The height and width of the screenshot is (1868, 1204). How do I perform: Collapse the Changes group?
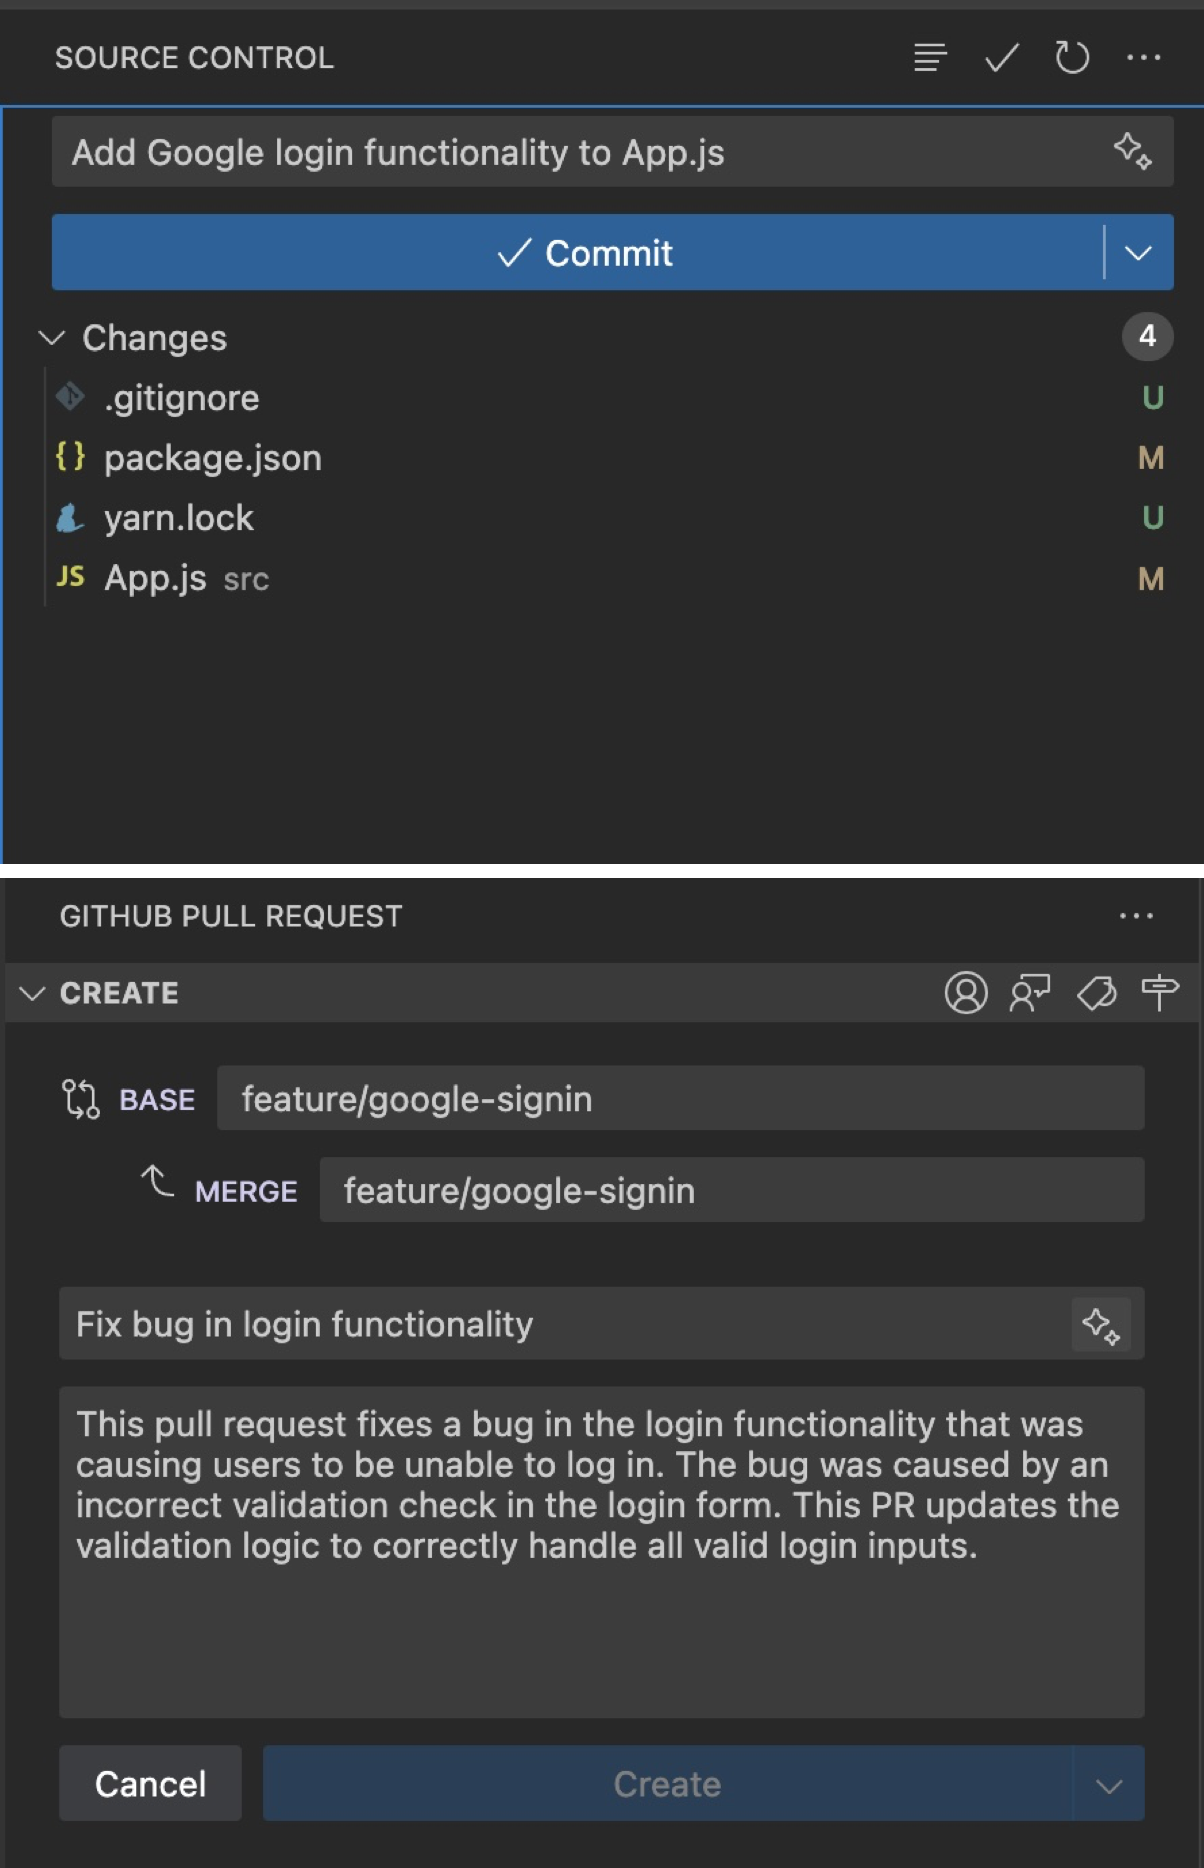tap(52, 338)
